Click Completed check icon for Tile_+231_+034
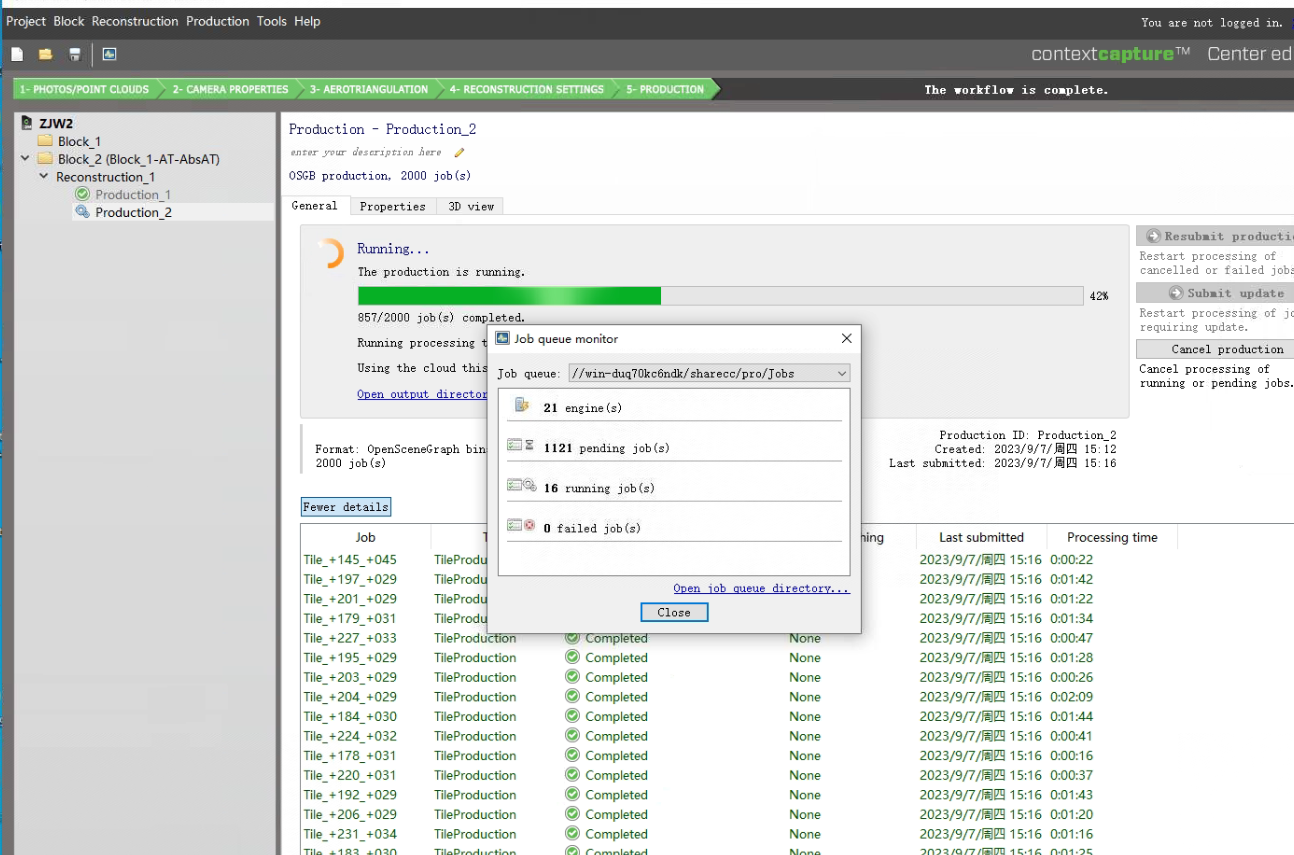 (x=573, y=834)
